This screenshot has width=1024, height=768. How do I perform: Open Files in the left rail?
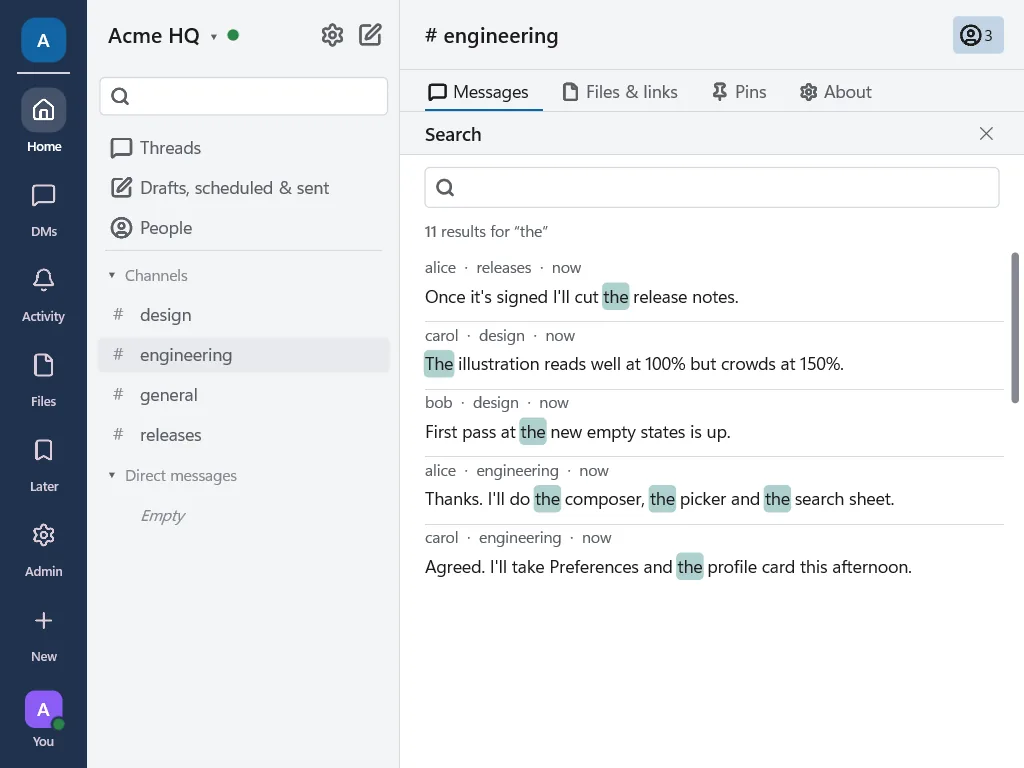[43, 379]
